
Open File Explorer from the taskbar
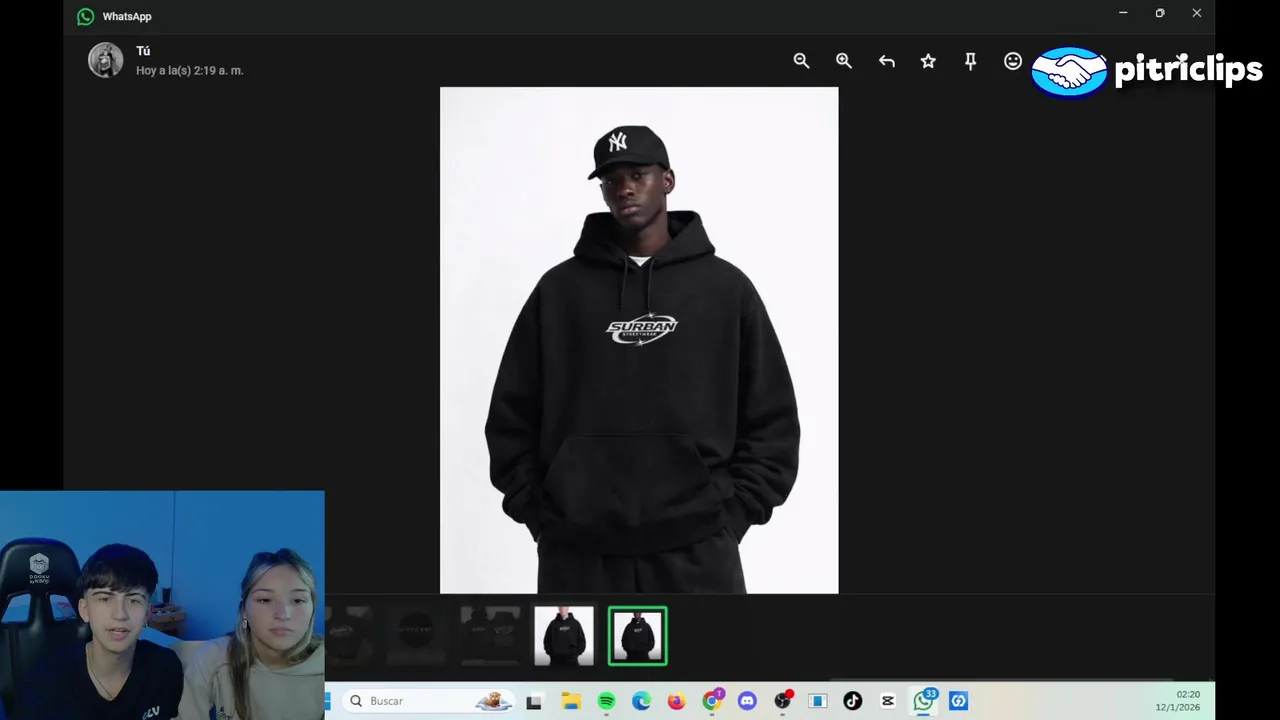coord(570,701)
